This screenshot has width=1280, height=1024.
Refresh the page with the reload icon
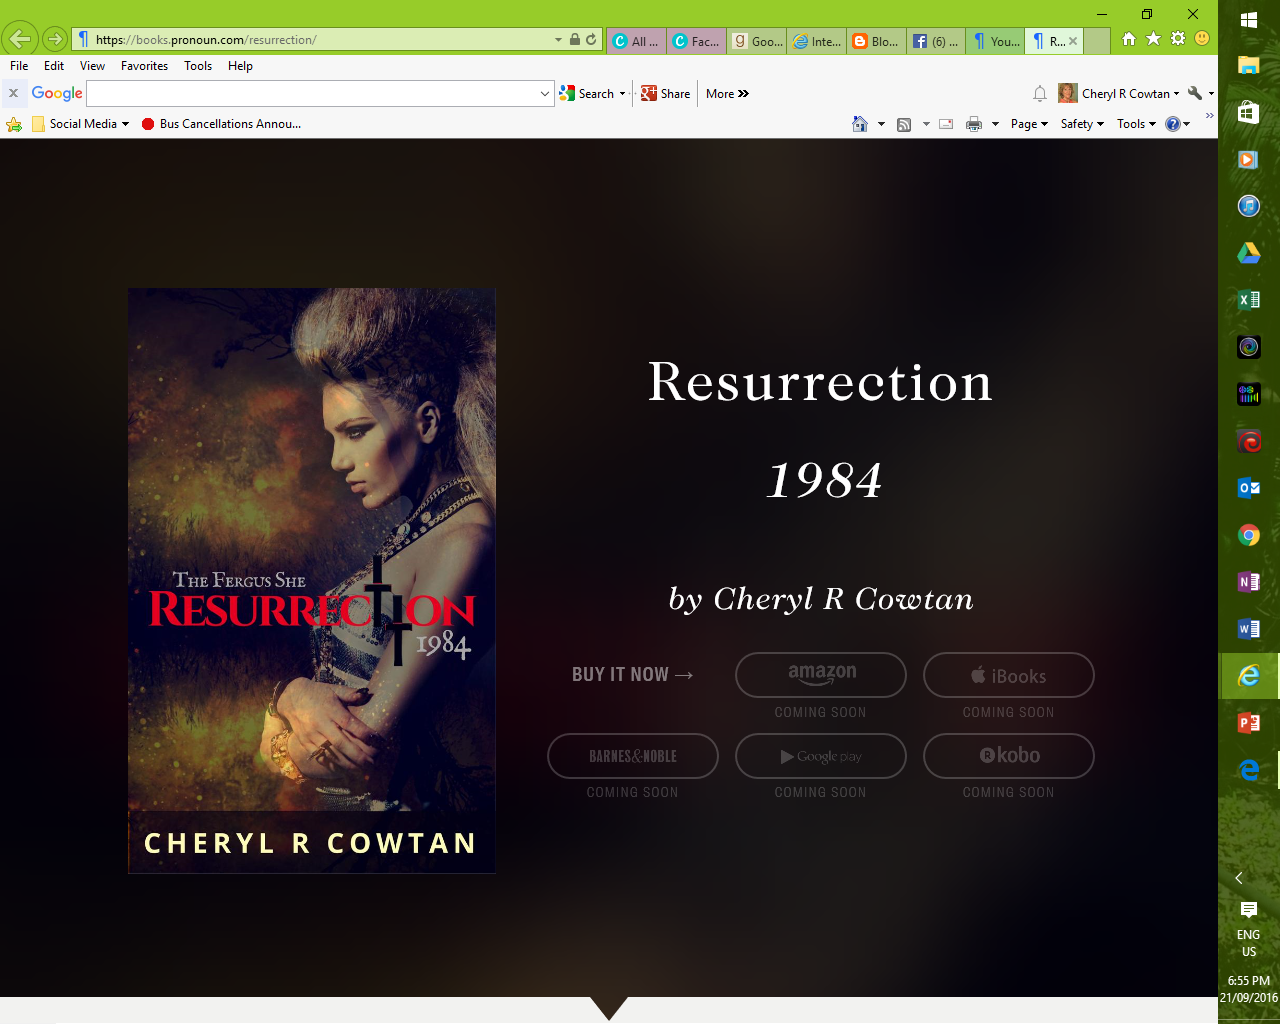tap(591, 40)
